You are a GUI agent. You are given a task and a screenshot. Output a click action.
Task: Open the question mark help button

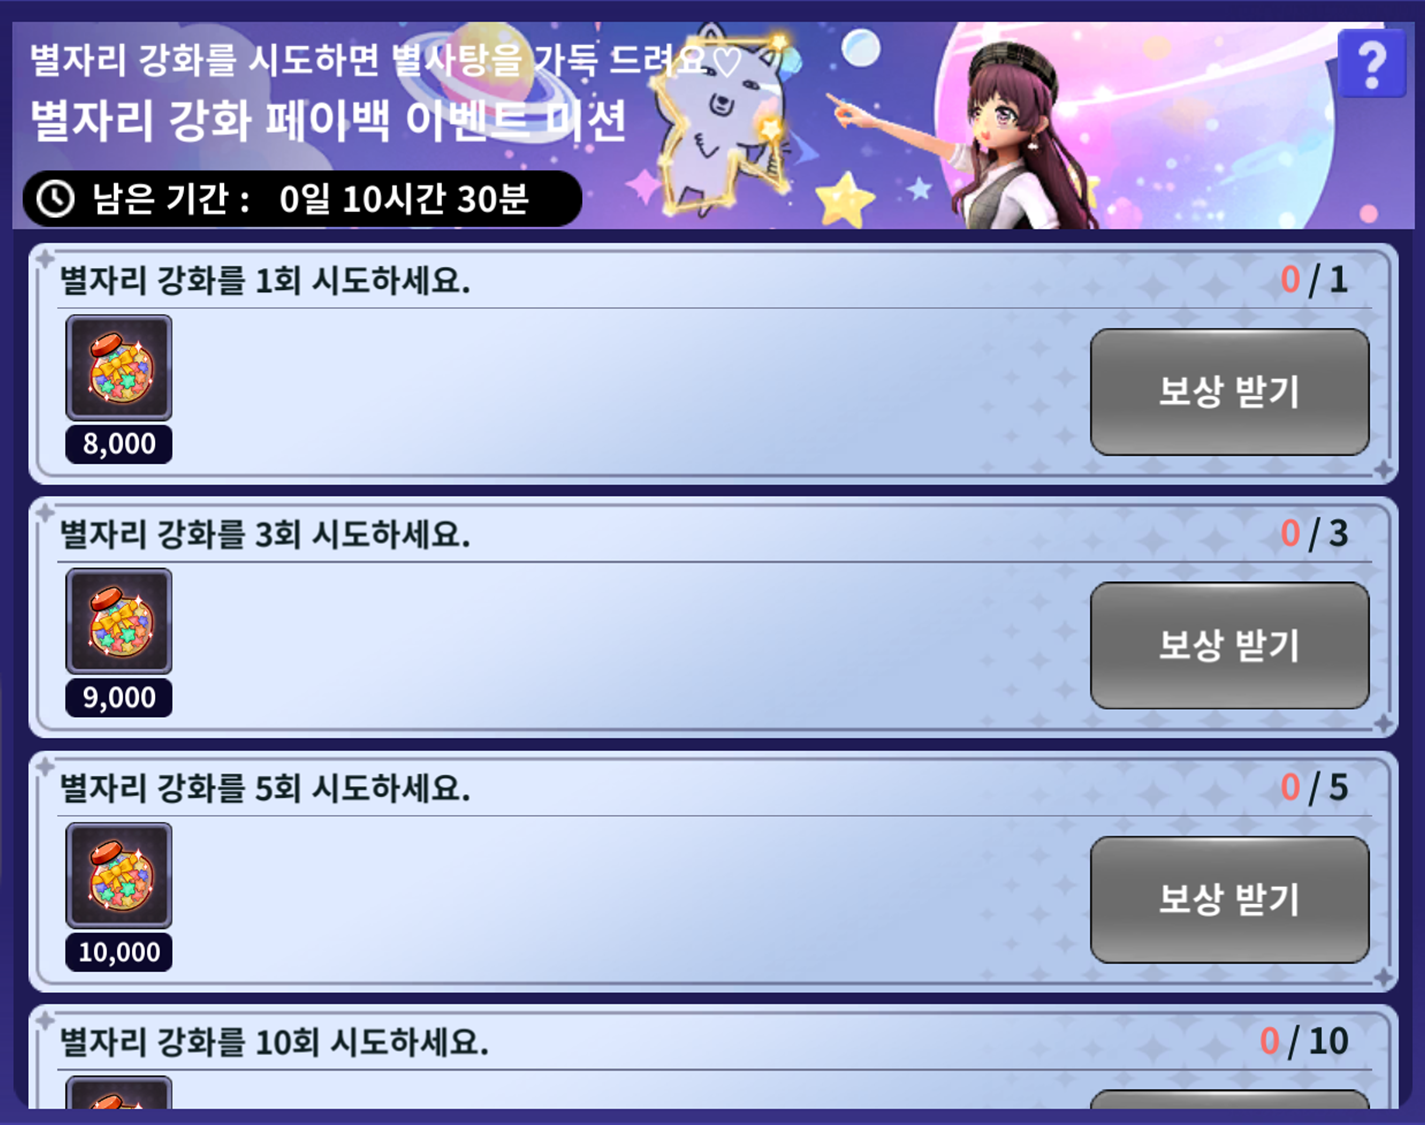tap(1371, 64)
